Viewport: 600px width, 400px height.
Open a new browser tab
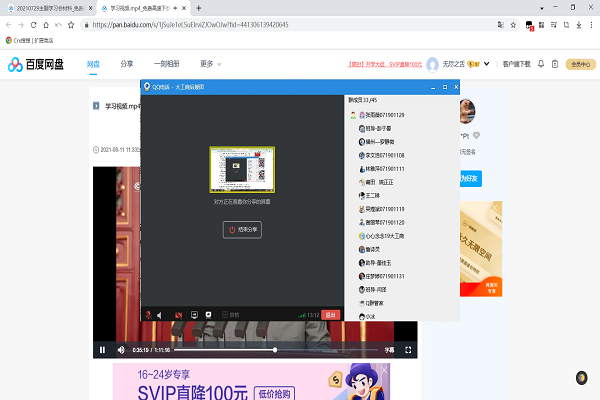tap(199, 8)
